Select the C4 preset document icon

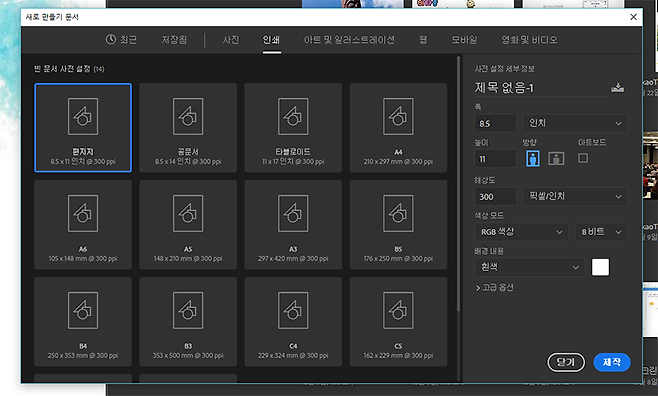(293, 310)
